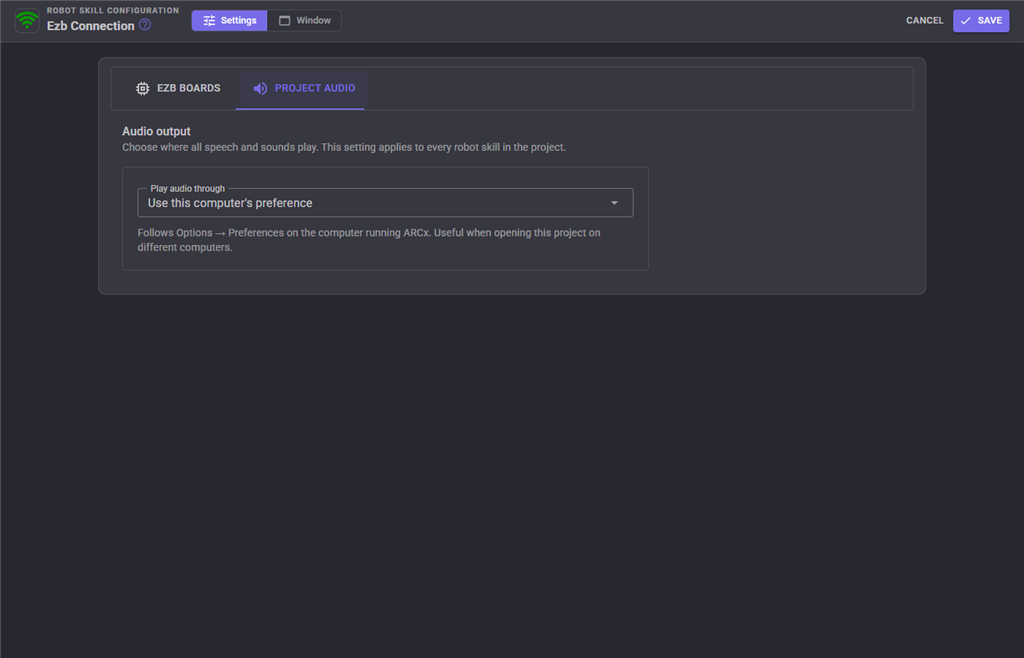Viewport: 1024px width, 658px height.
Task: Save the robot skill configuration
Action: click(981, 20)
